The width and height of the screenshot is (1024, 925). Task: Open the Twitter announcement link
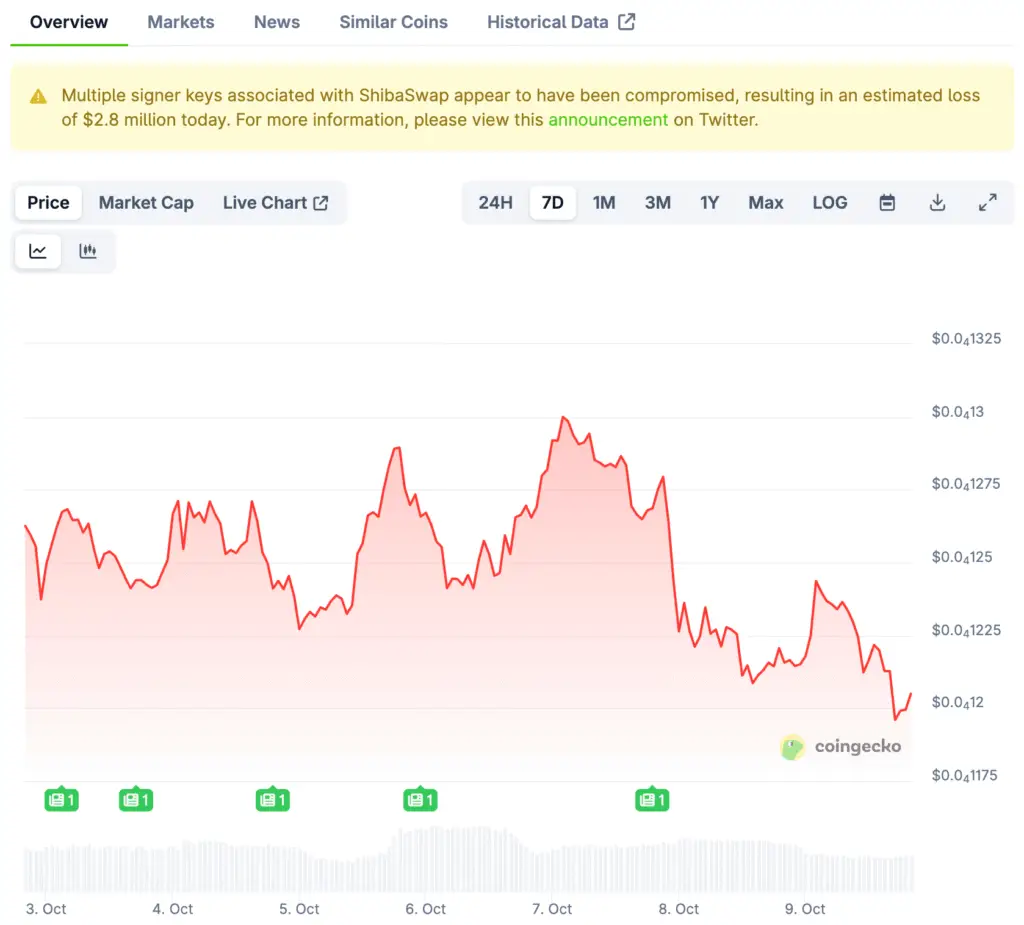(608, 120)
